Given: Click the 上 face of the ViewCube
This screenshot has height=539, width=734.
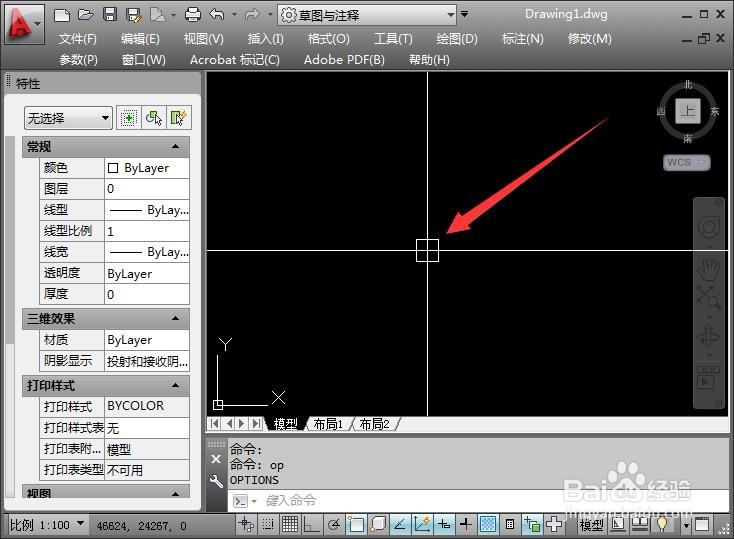Looking at the screenshot, I should (688, 111).
